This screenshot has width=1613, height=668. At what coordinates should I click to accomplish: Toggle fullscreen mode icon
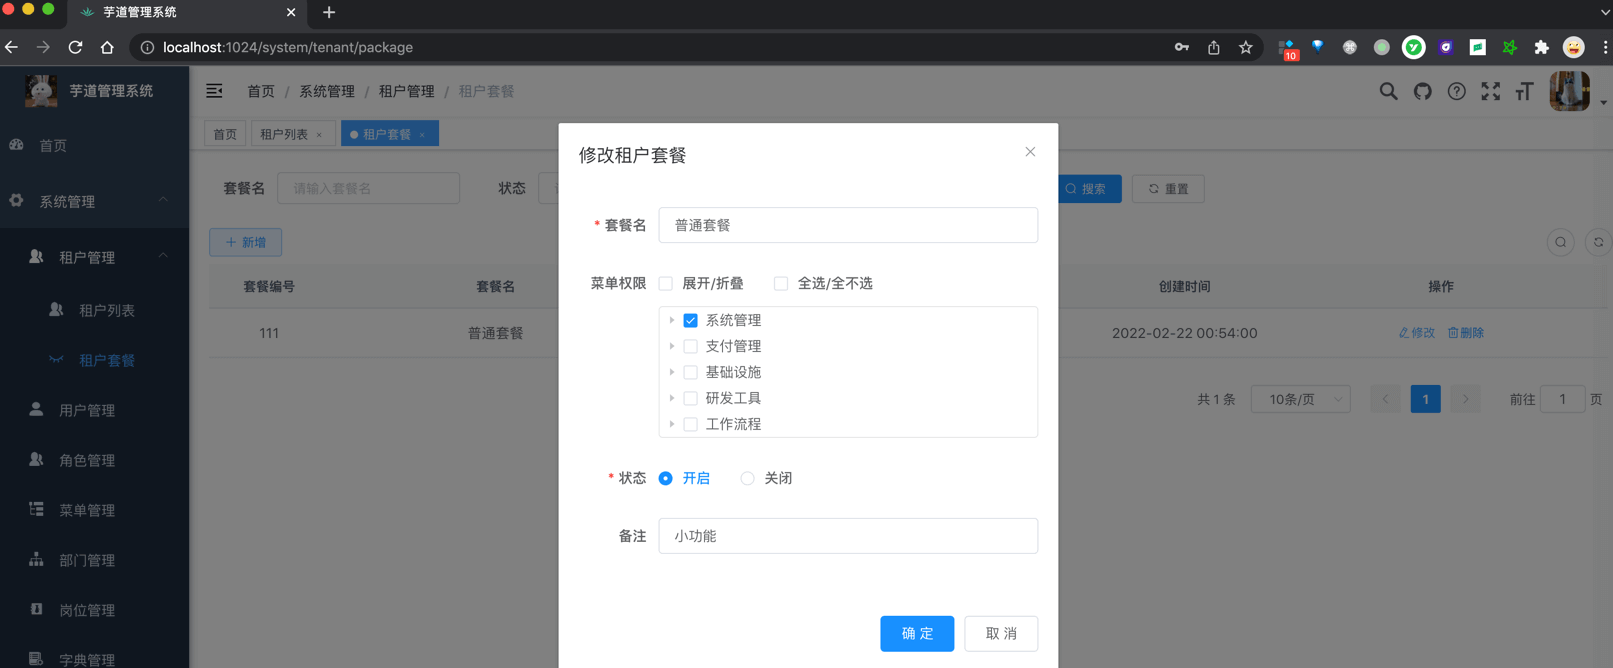1490,92
